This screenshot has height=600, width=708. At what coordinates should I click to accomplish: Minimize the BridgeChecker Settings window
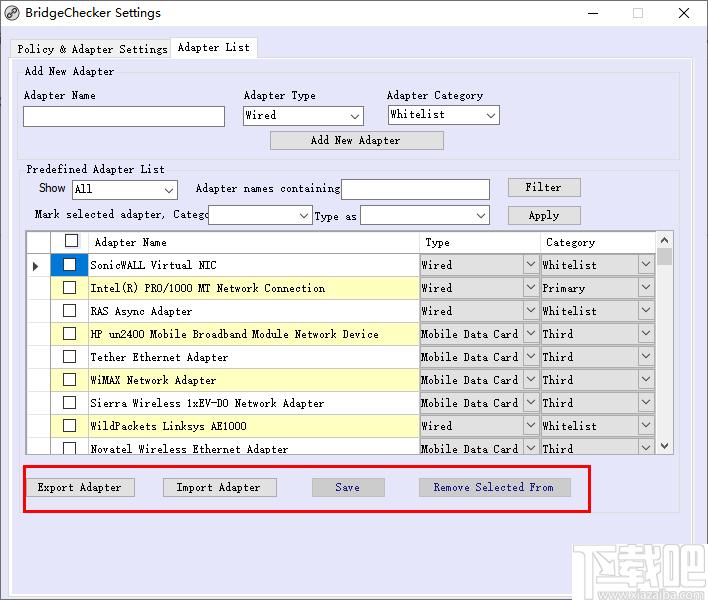pos(593,13)
